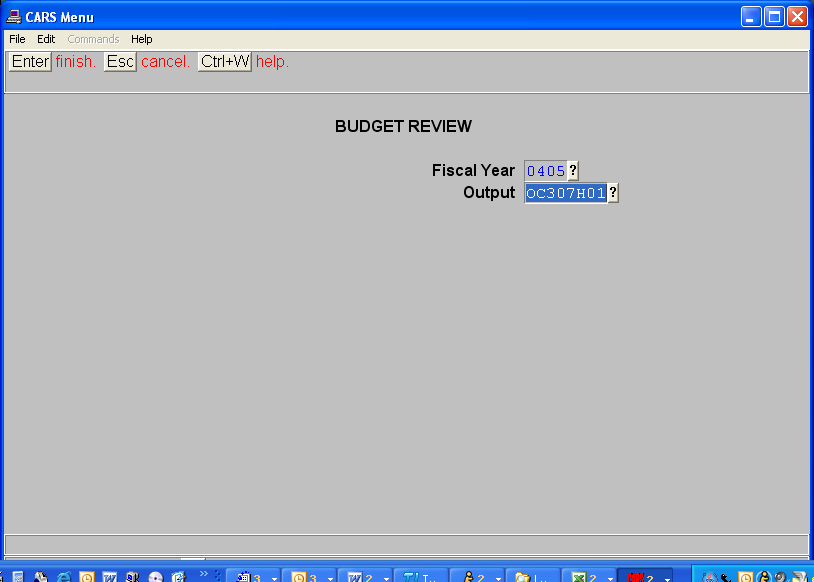Select the red CARS taskbar group

point(640,577)
